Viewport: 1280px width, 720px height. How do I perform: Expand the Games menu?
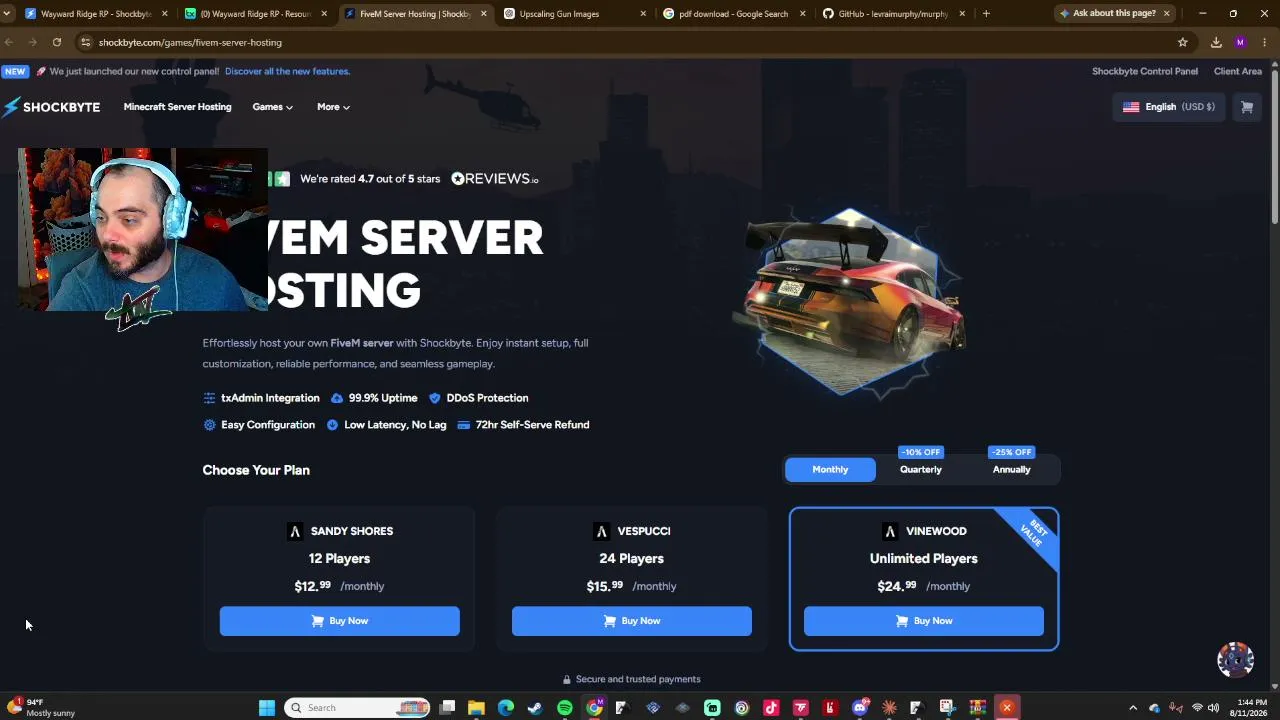272,107
